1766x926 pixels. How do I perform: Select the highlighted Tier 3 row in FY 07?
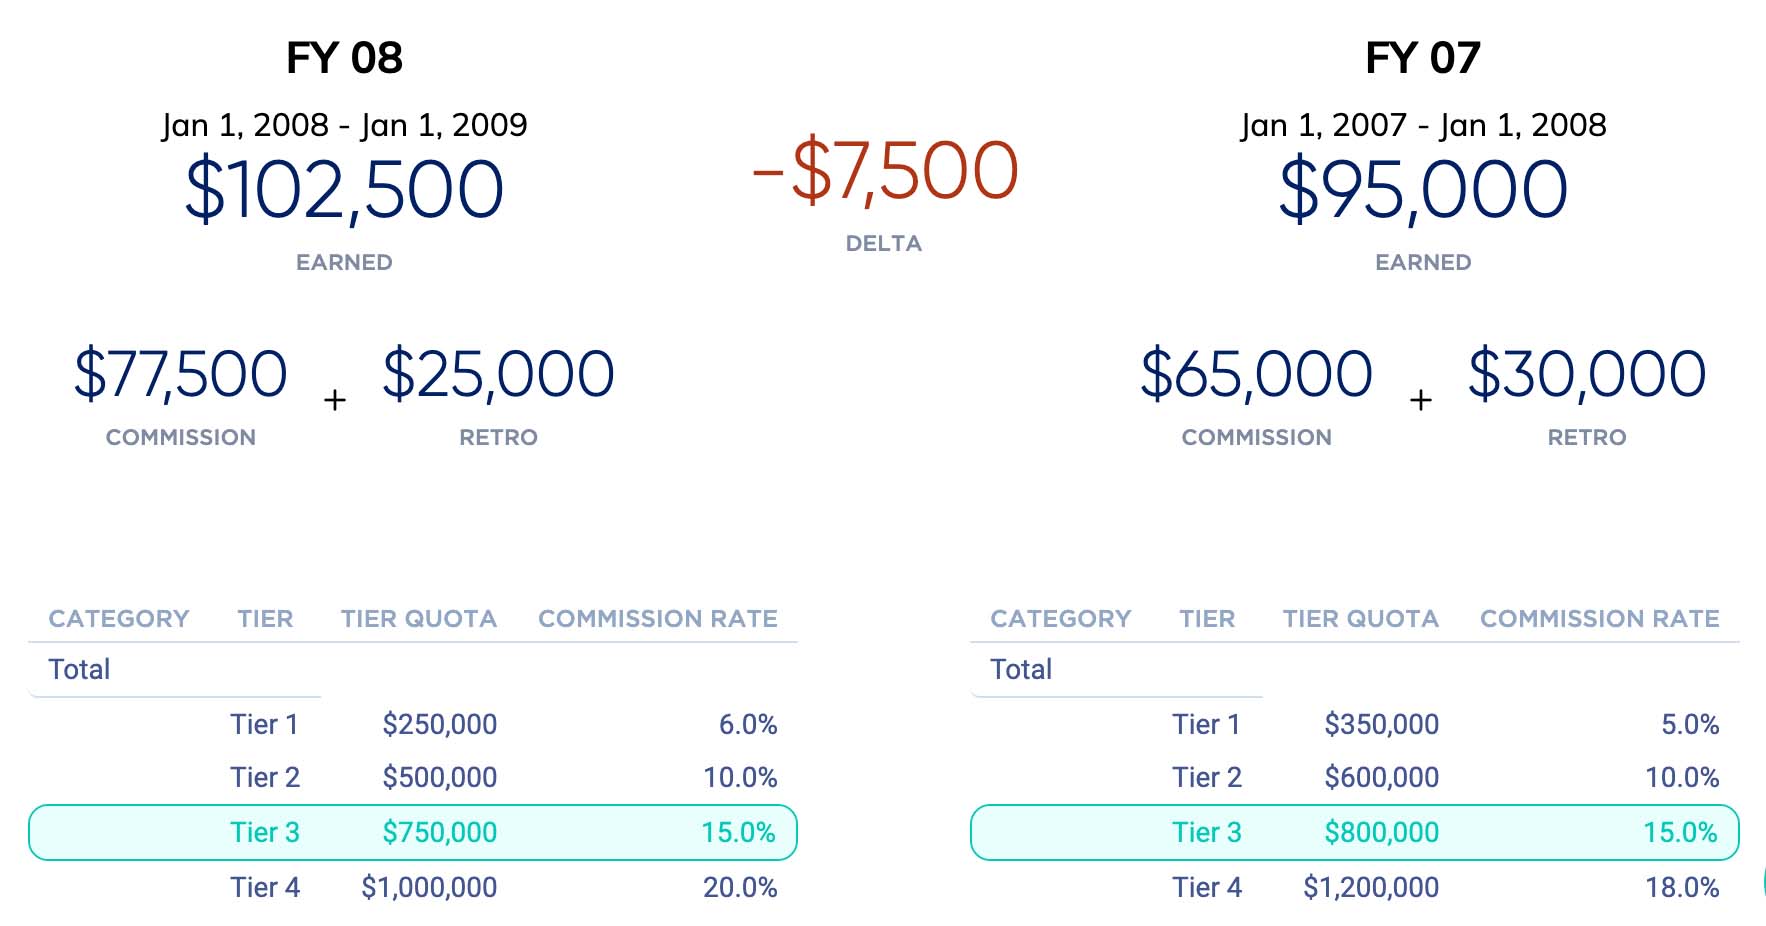[x=1354, y=832]
